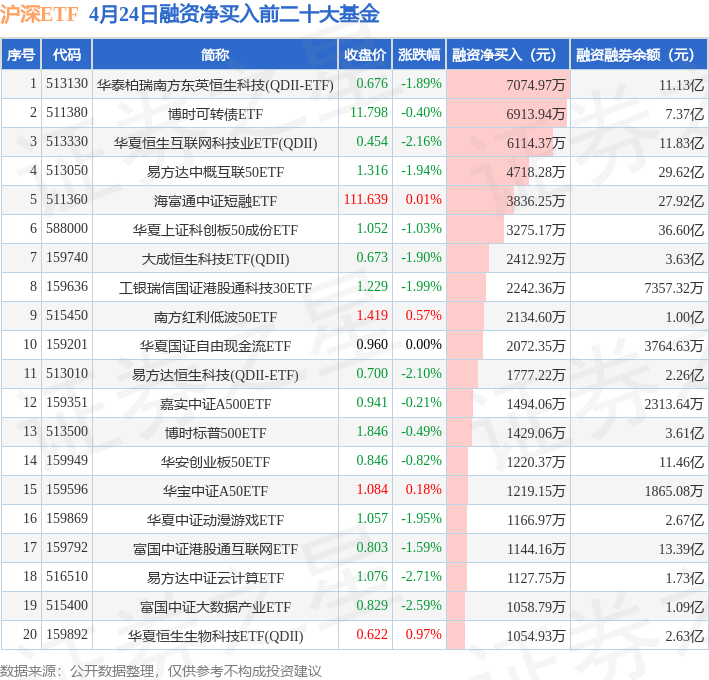Click net buy value 2134.60万
Image resolution: width=709 pixels, height=680 pixels.
click(x=535, y=317)
